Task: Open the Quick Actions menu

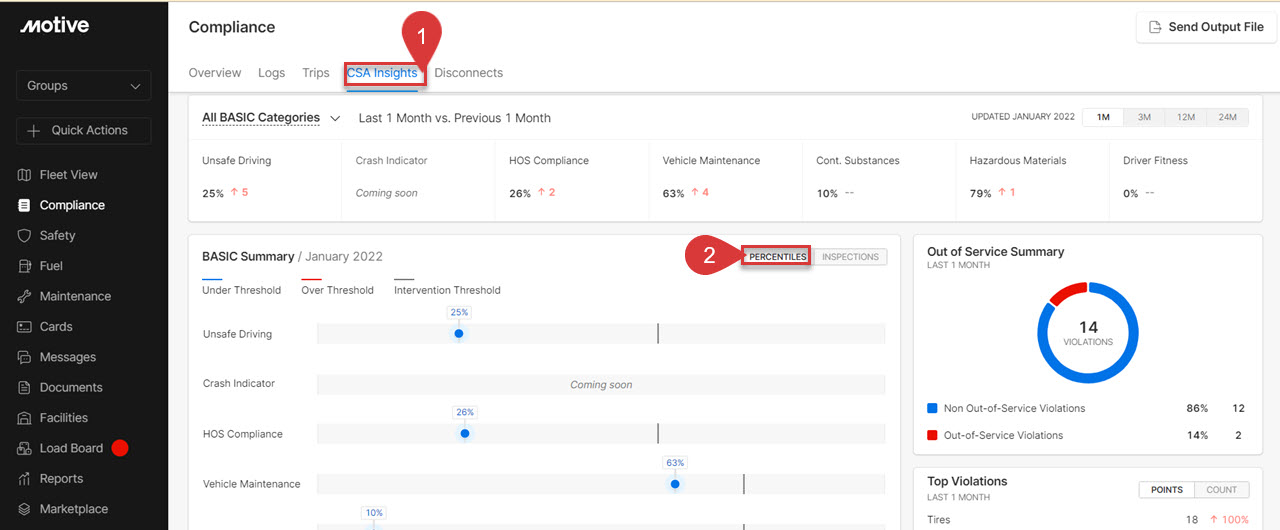Action: [x=84, y=130]
